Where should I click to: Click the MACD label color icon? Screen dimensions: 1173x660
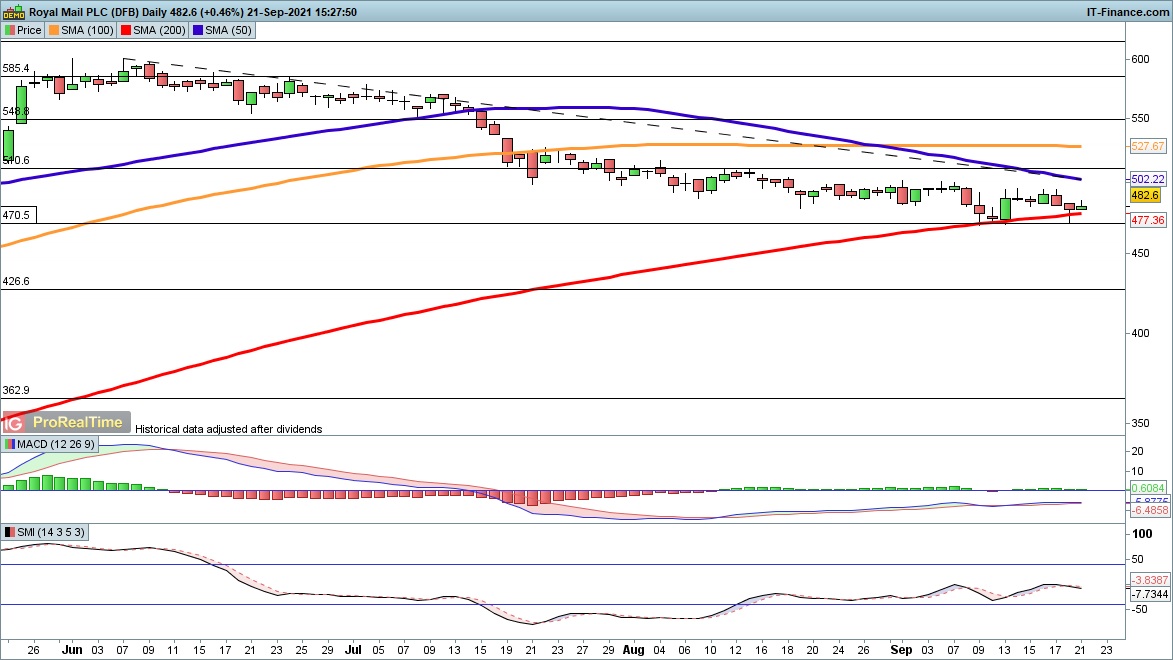(x=10, y=444)
